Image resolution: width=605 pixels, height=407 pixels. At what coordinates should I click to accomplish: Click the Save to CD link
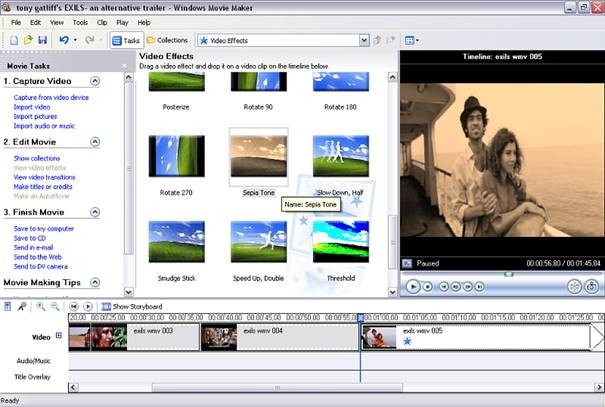(x=30, y=238)
